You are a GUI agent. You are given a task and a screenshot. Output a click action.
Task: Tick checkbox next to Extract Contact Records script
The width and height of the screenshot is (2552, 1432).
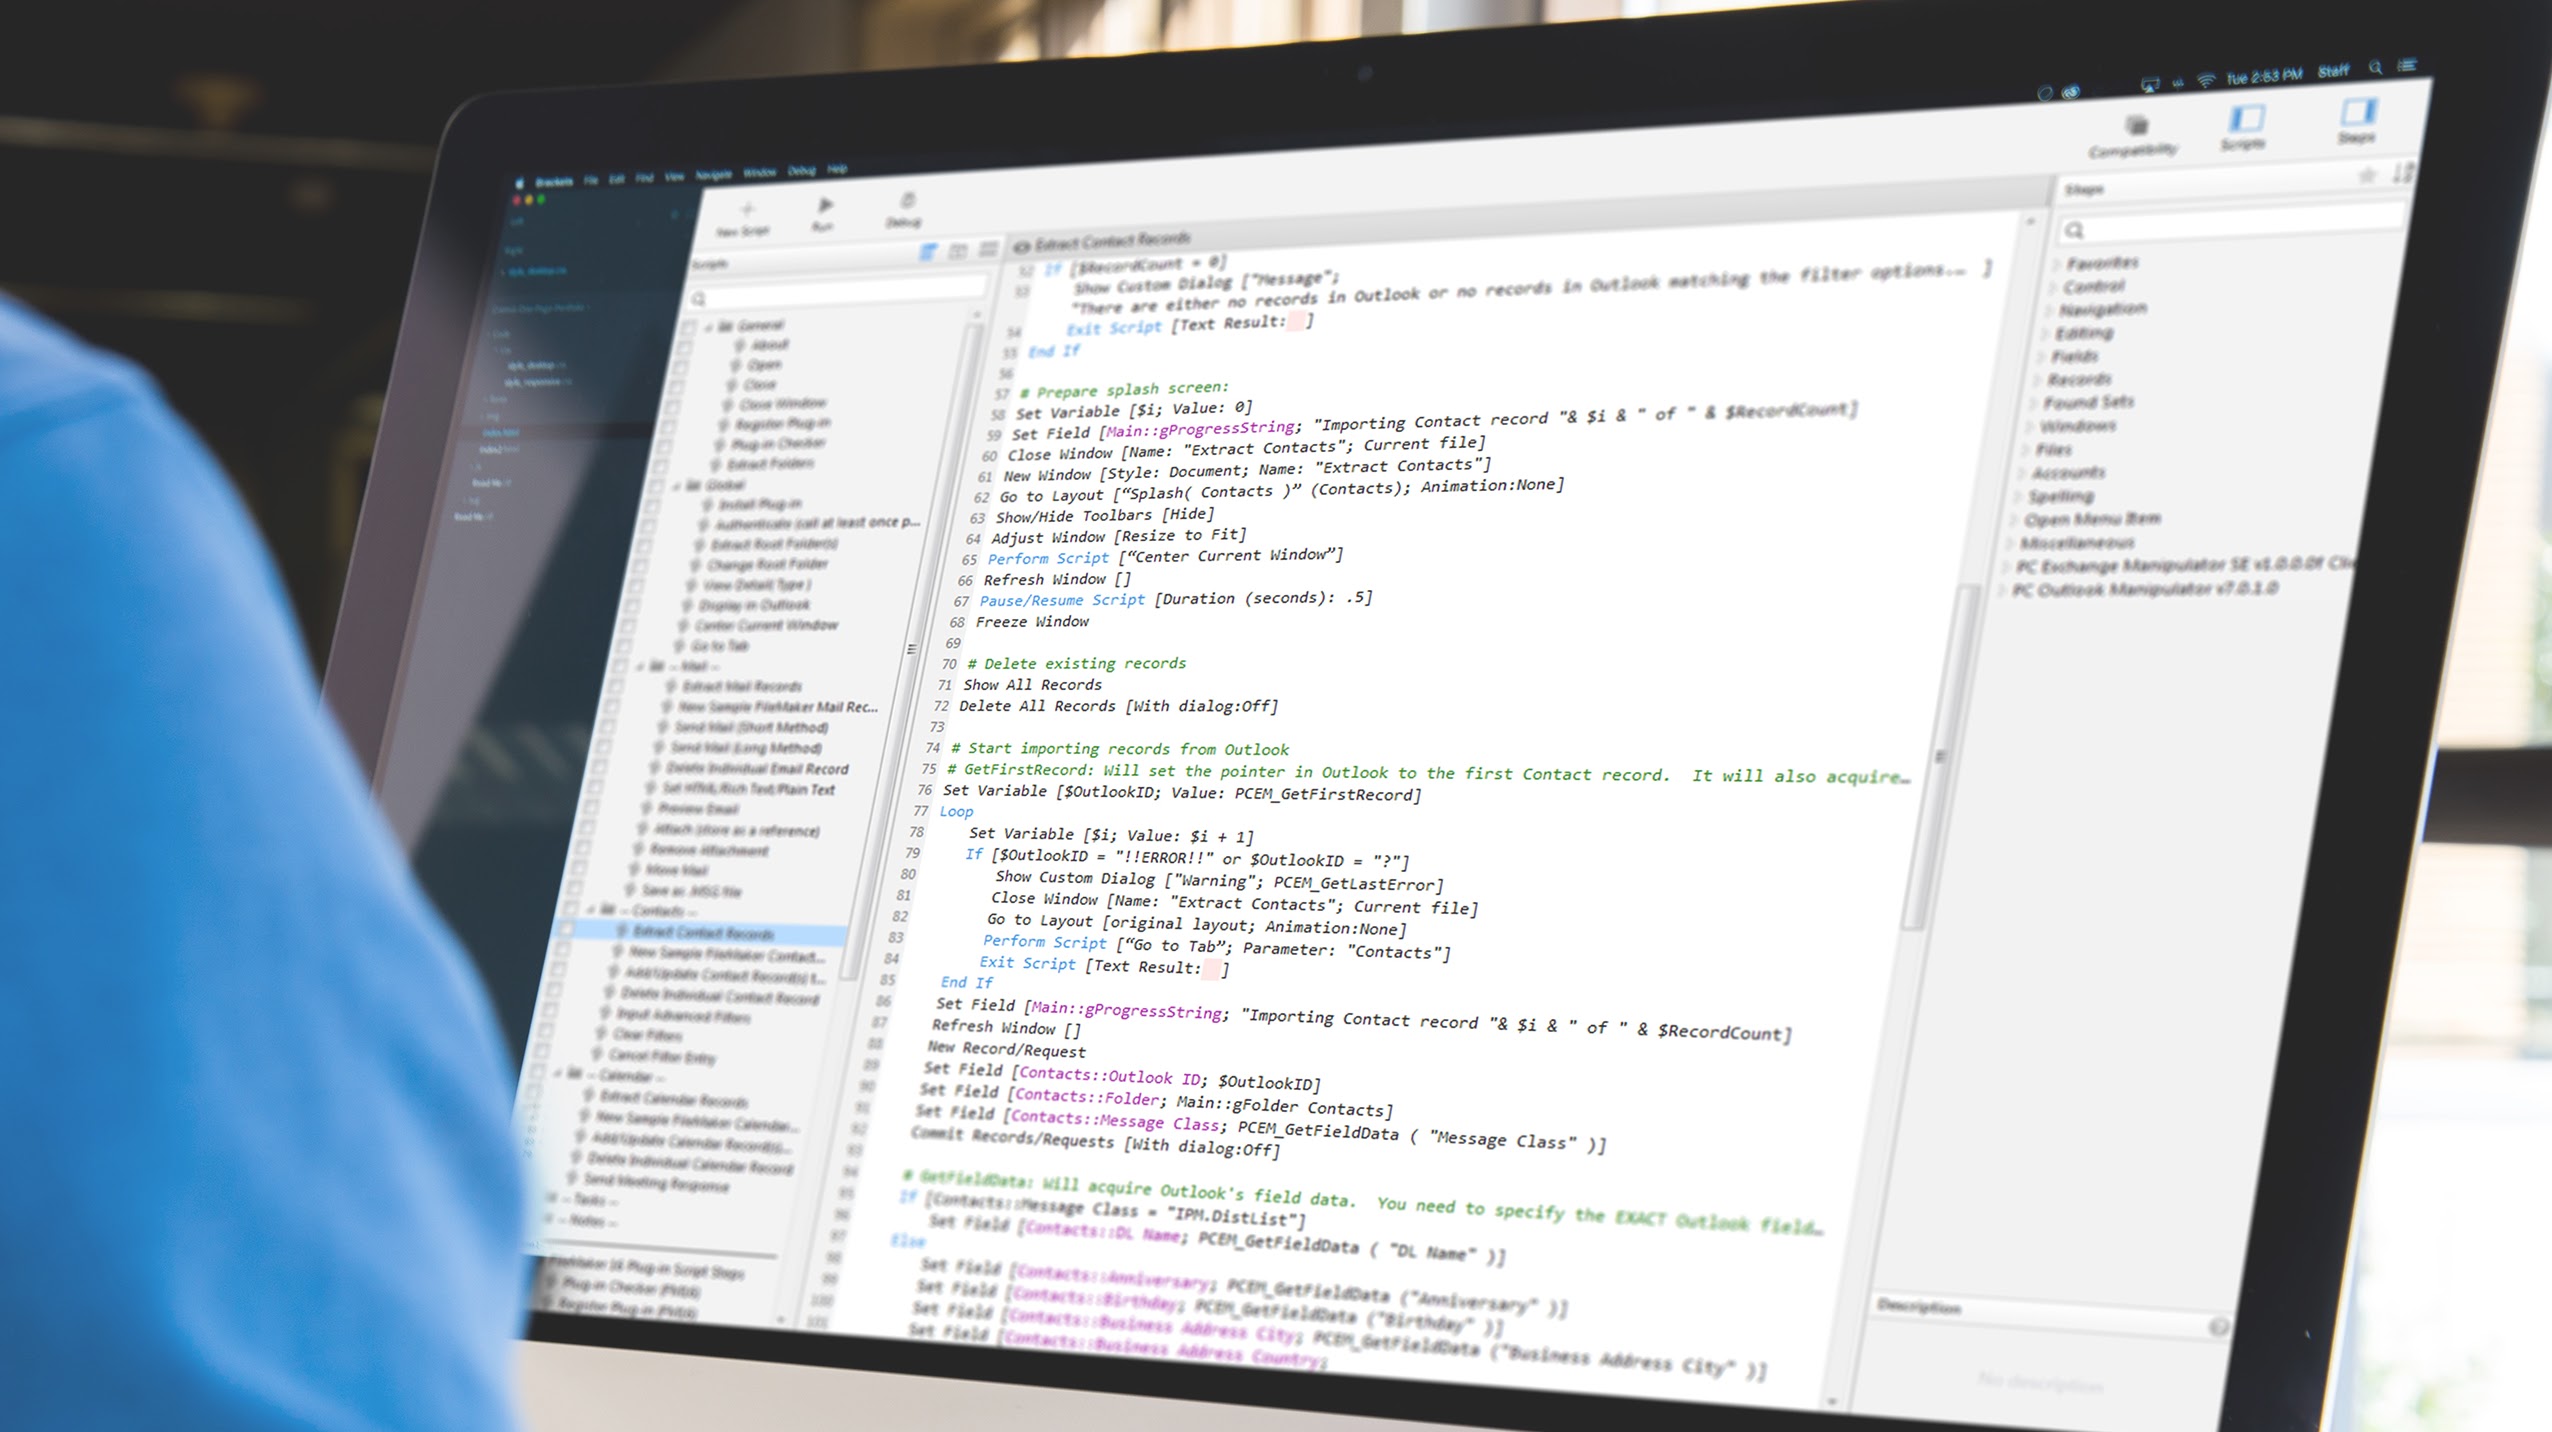point(565,929)
